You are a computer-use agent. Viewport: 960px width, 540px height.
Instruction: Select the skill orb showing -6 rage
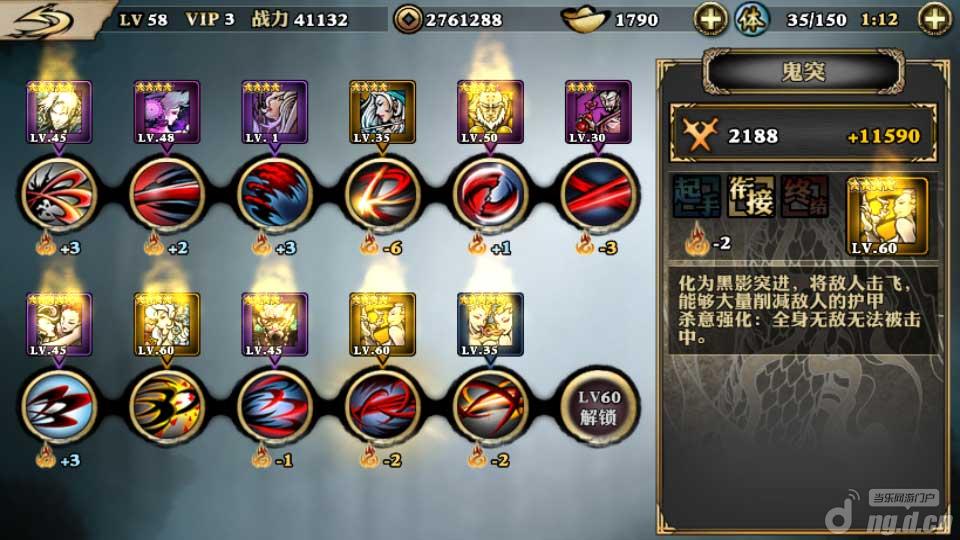(382, 194)
